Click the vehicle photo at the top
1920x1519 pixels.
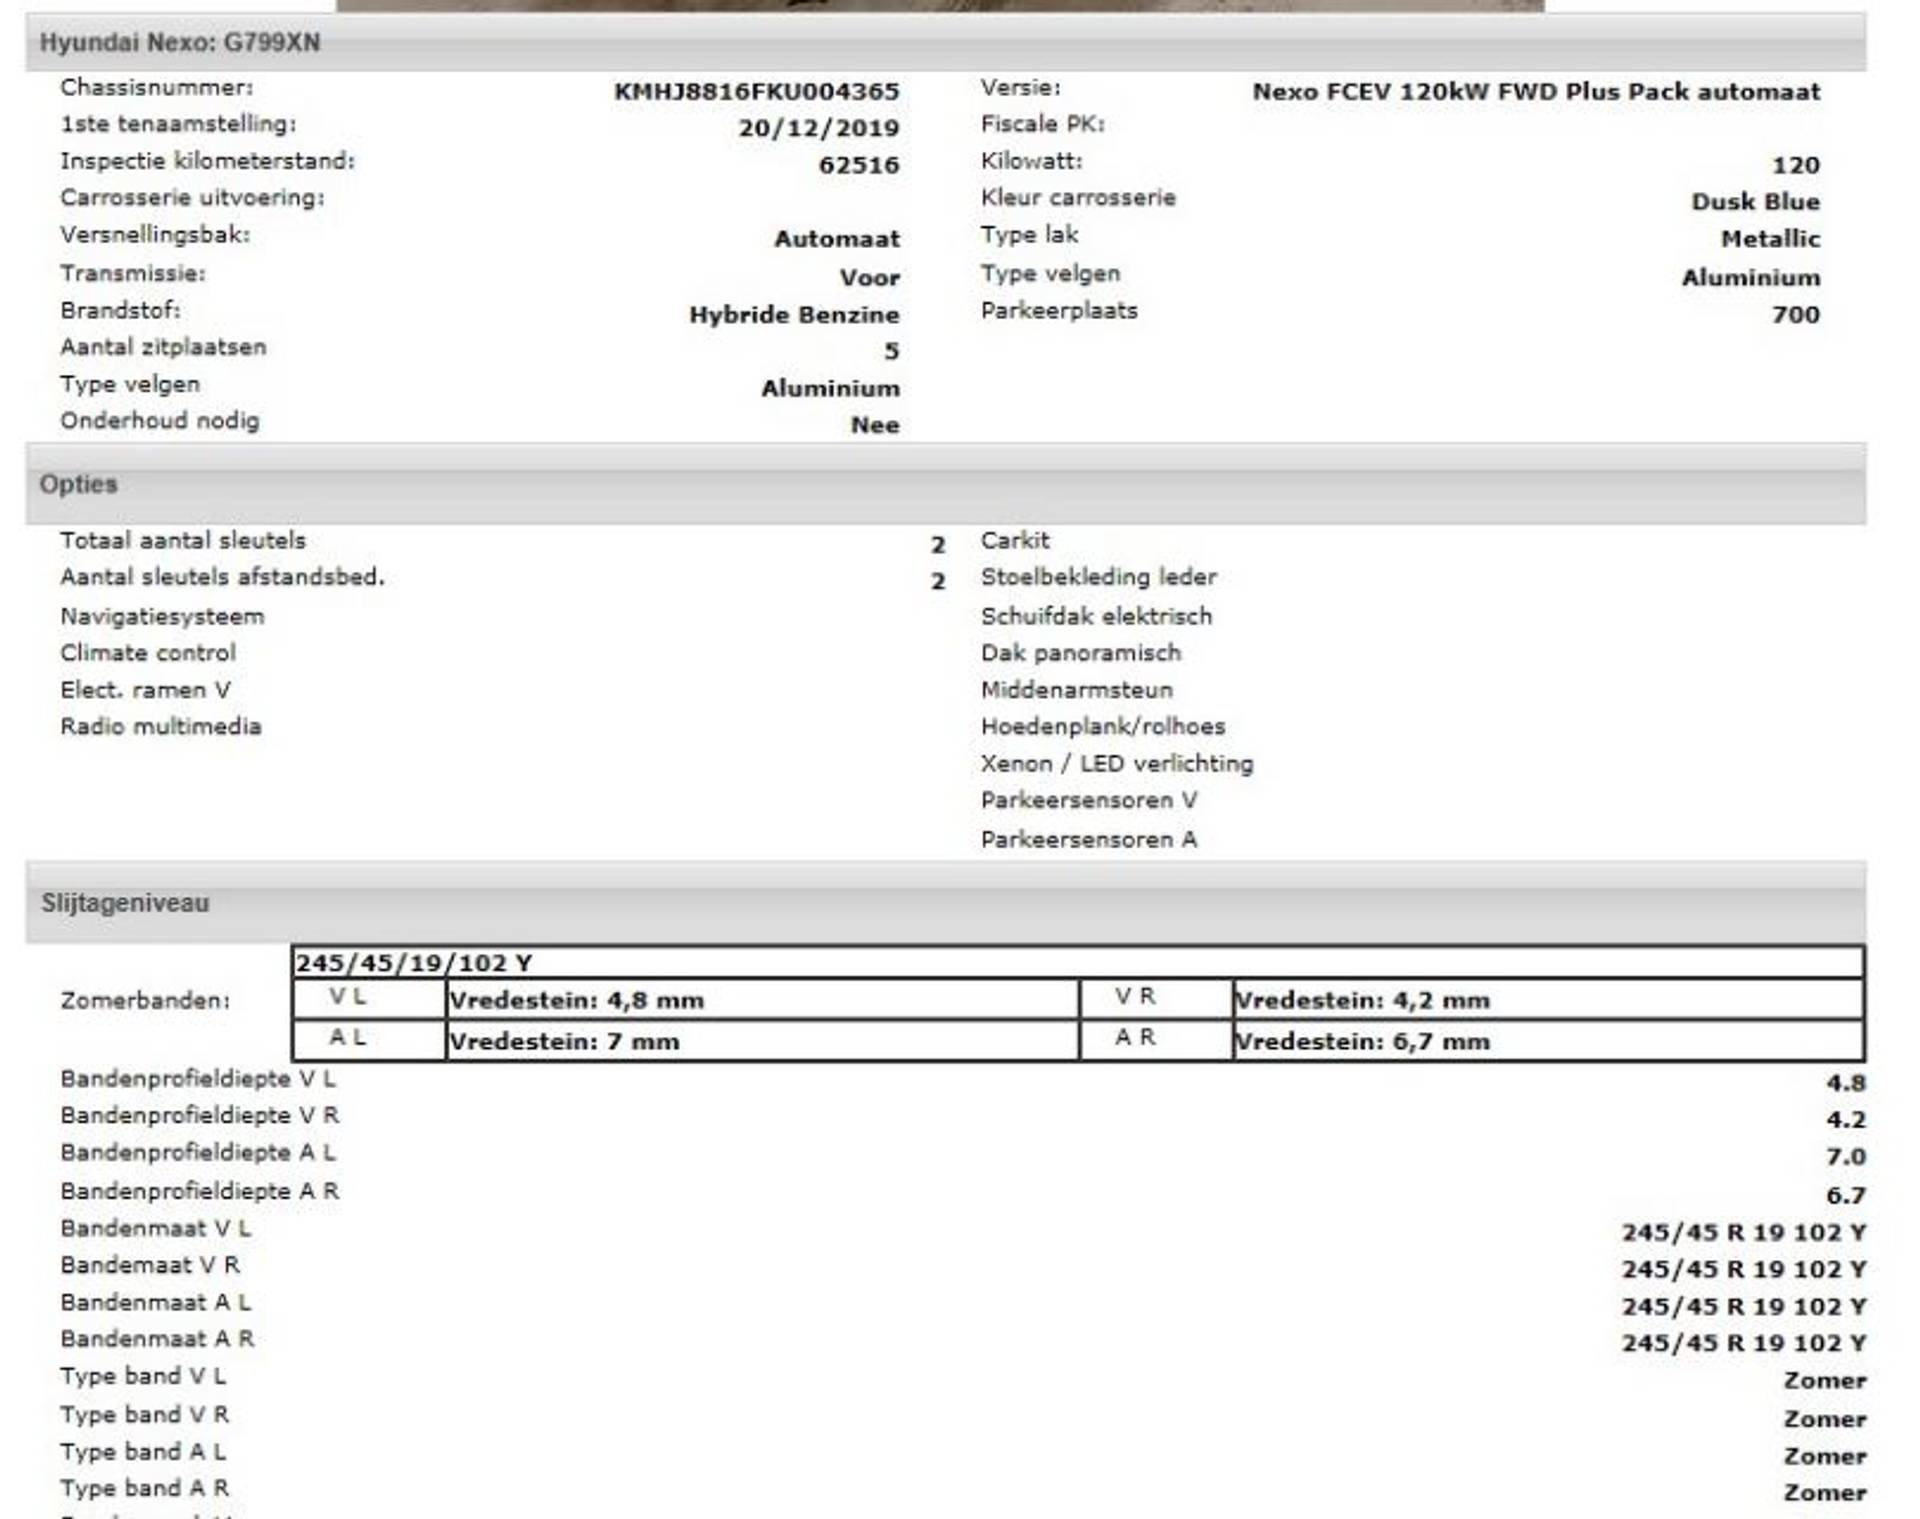[x=940, y=5]
